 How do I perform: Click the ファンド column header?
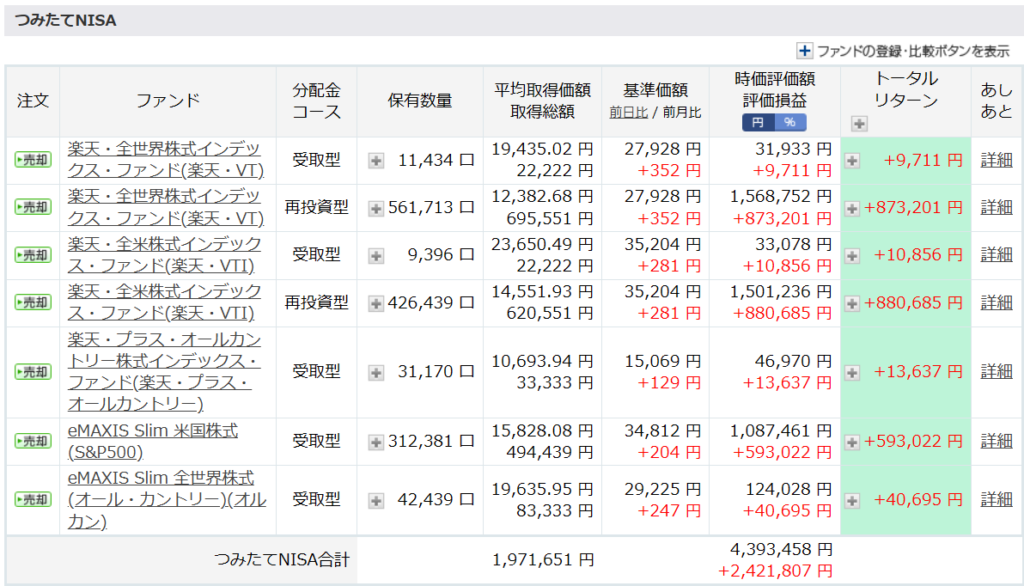(x=168, y=101)
